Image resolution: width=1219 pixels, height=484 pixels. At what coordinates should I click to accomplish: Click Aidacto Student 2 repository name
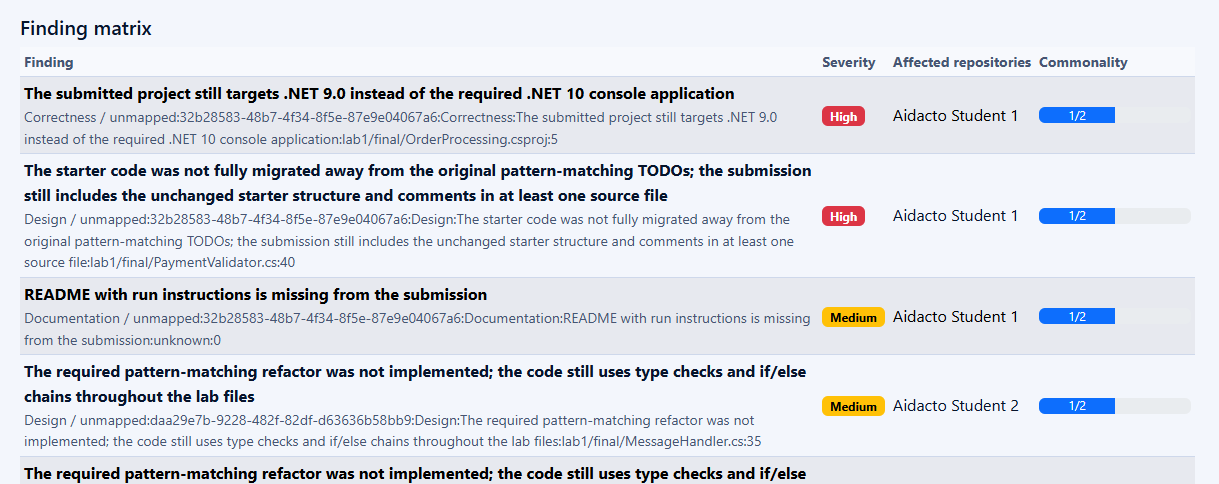[956, 406]
